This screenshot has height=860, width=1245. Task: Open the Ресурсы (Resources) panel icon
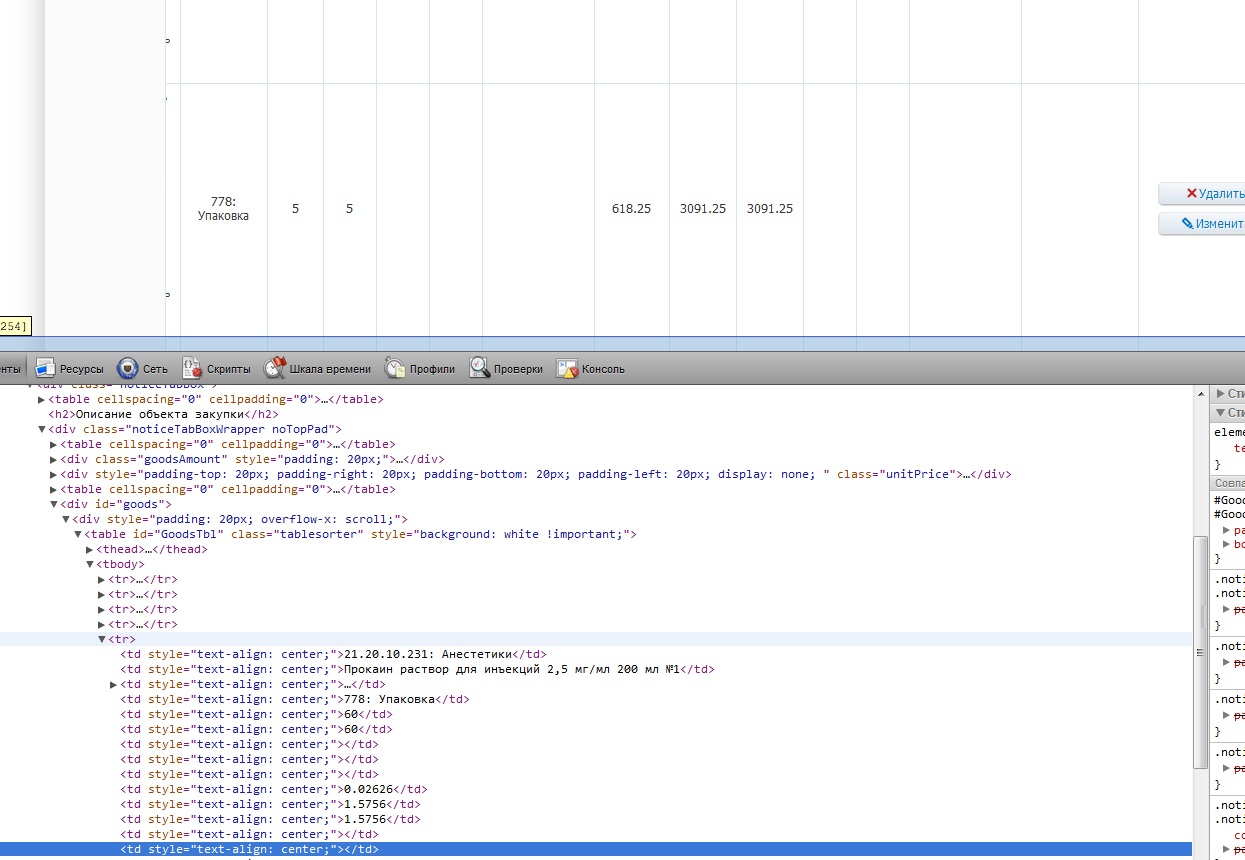45,368
